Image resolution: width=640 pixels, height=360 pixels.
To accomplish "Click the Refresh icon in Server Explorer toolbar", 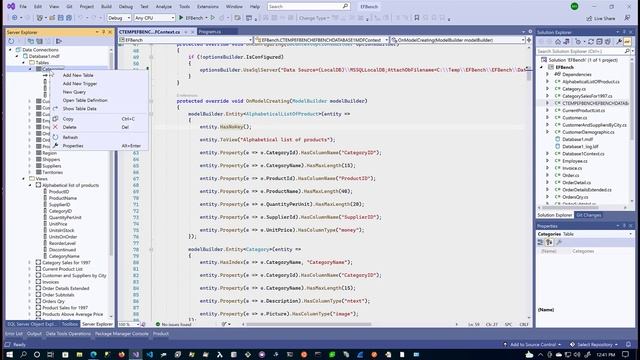I will pyautogui.click(x=11, y=41).
